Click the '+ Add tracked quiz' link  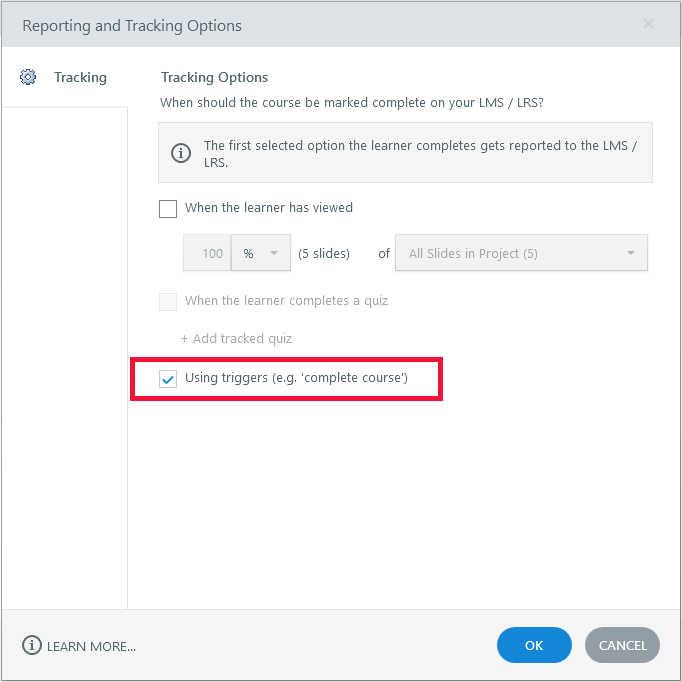click(x=236, y=338)
